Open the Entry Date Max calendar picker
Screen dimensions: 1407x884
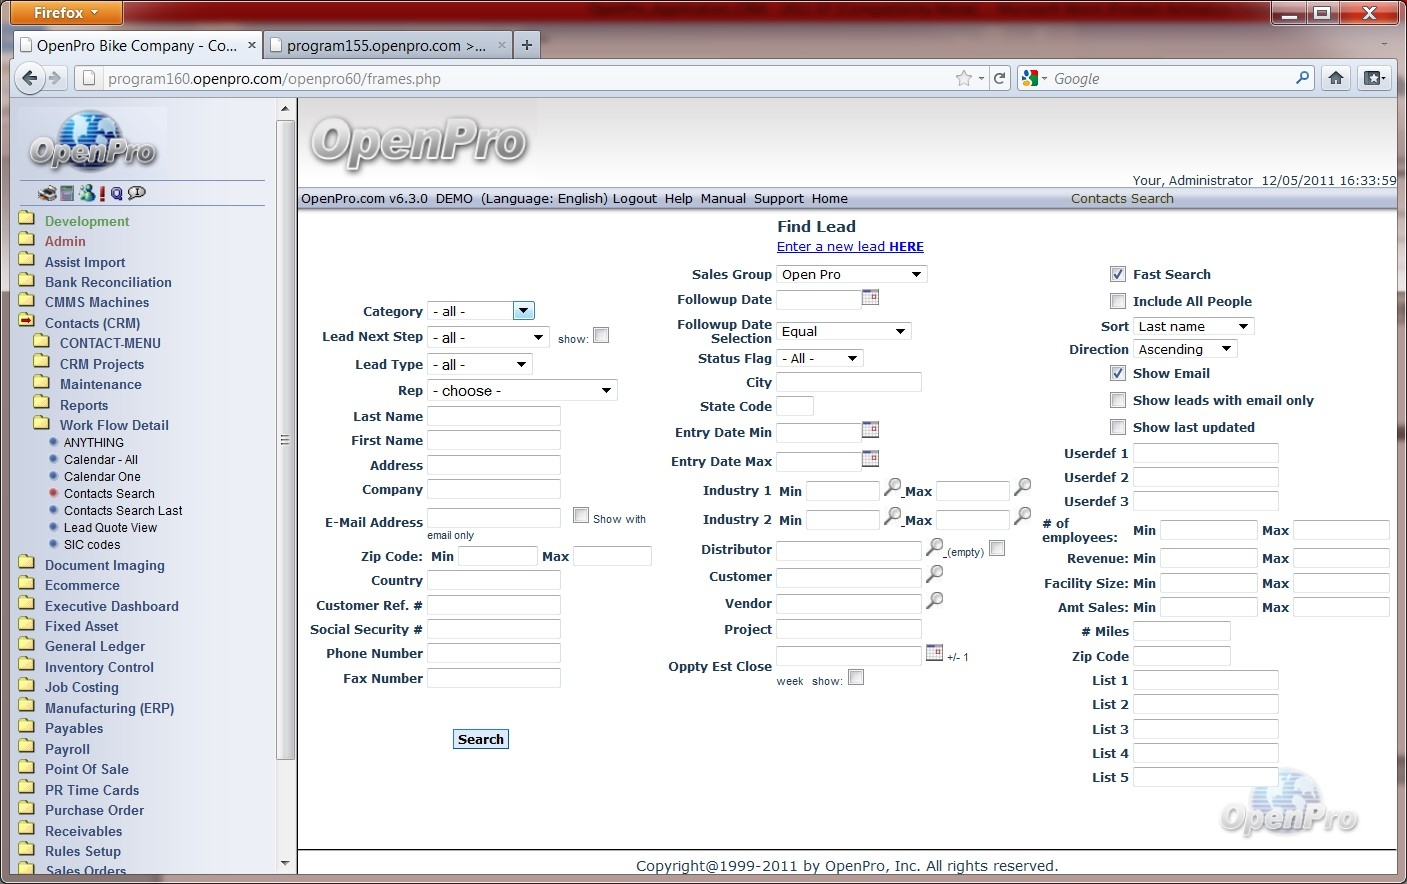click(x=870, y=459)
